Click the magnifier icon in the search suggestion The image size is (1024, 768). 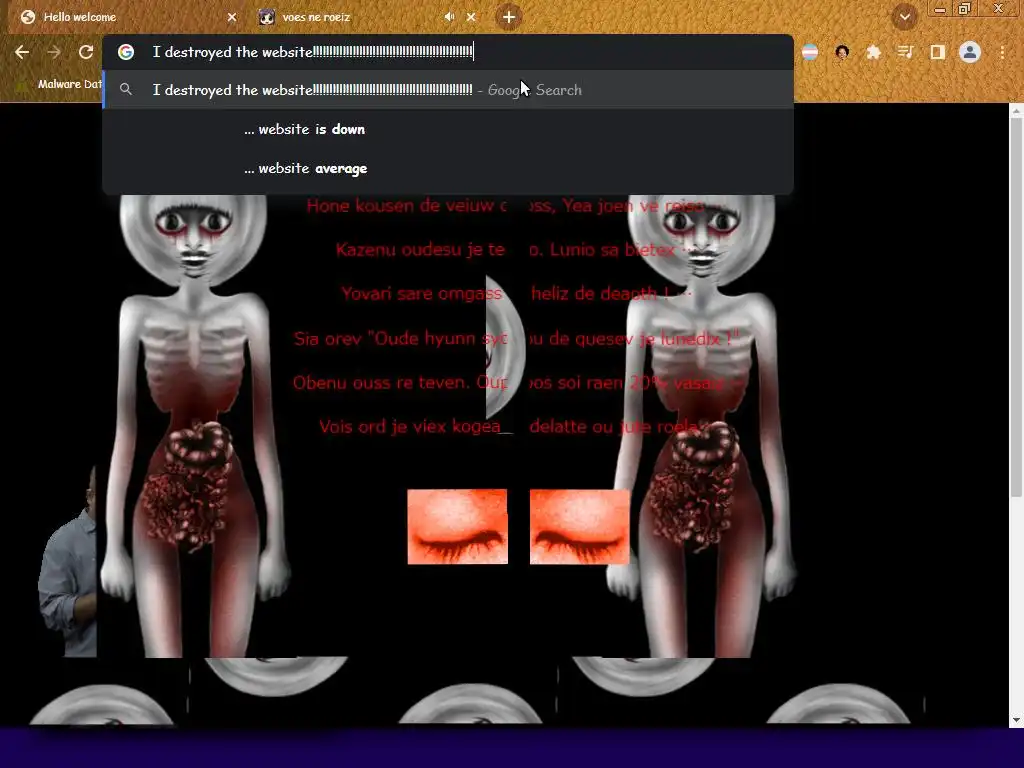(x=126, y=89)
